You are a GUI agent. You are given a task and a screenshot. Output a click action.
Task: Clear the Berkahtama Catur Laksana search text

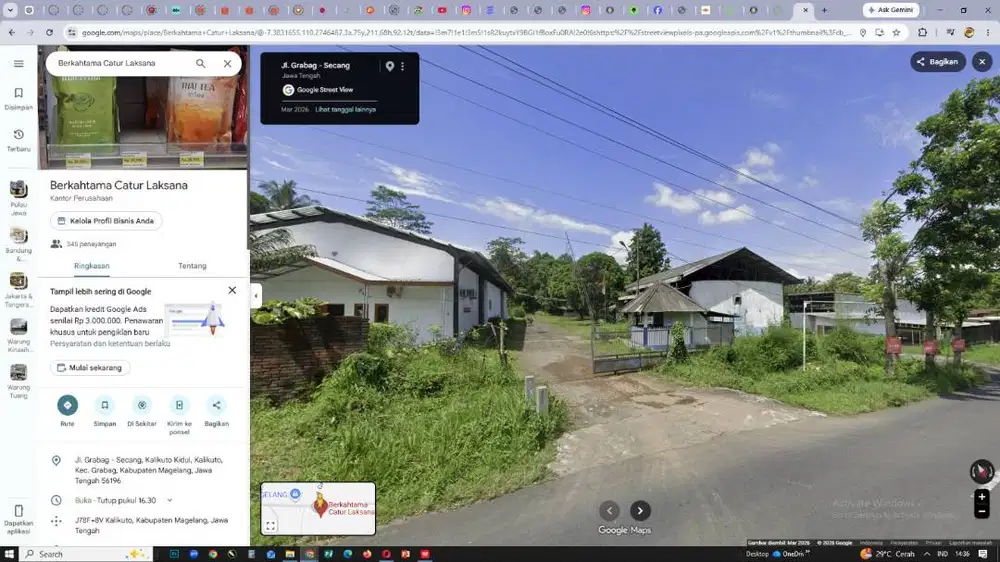[227, 63]
